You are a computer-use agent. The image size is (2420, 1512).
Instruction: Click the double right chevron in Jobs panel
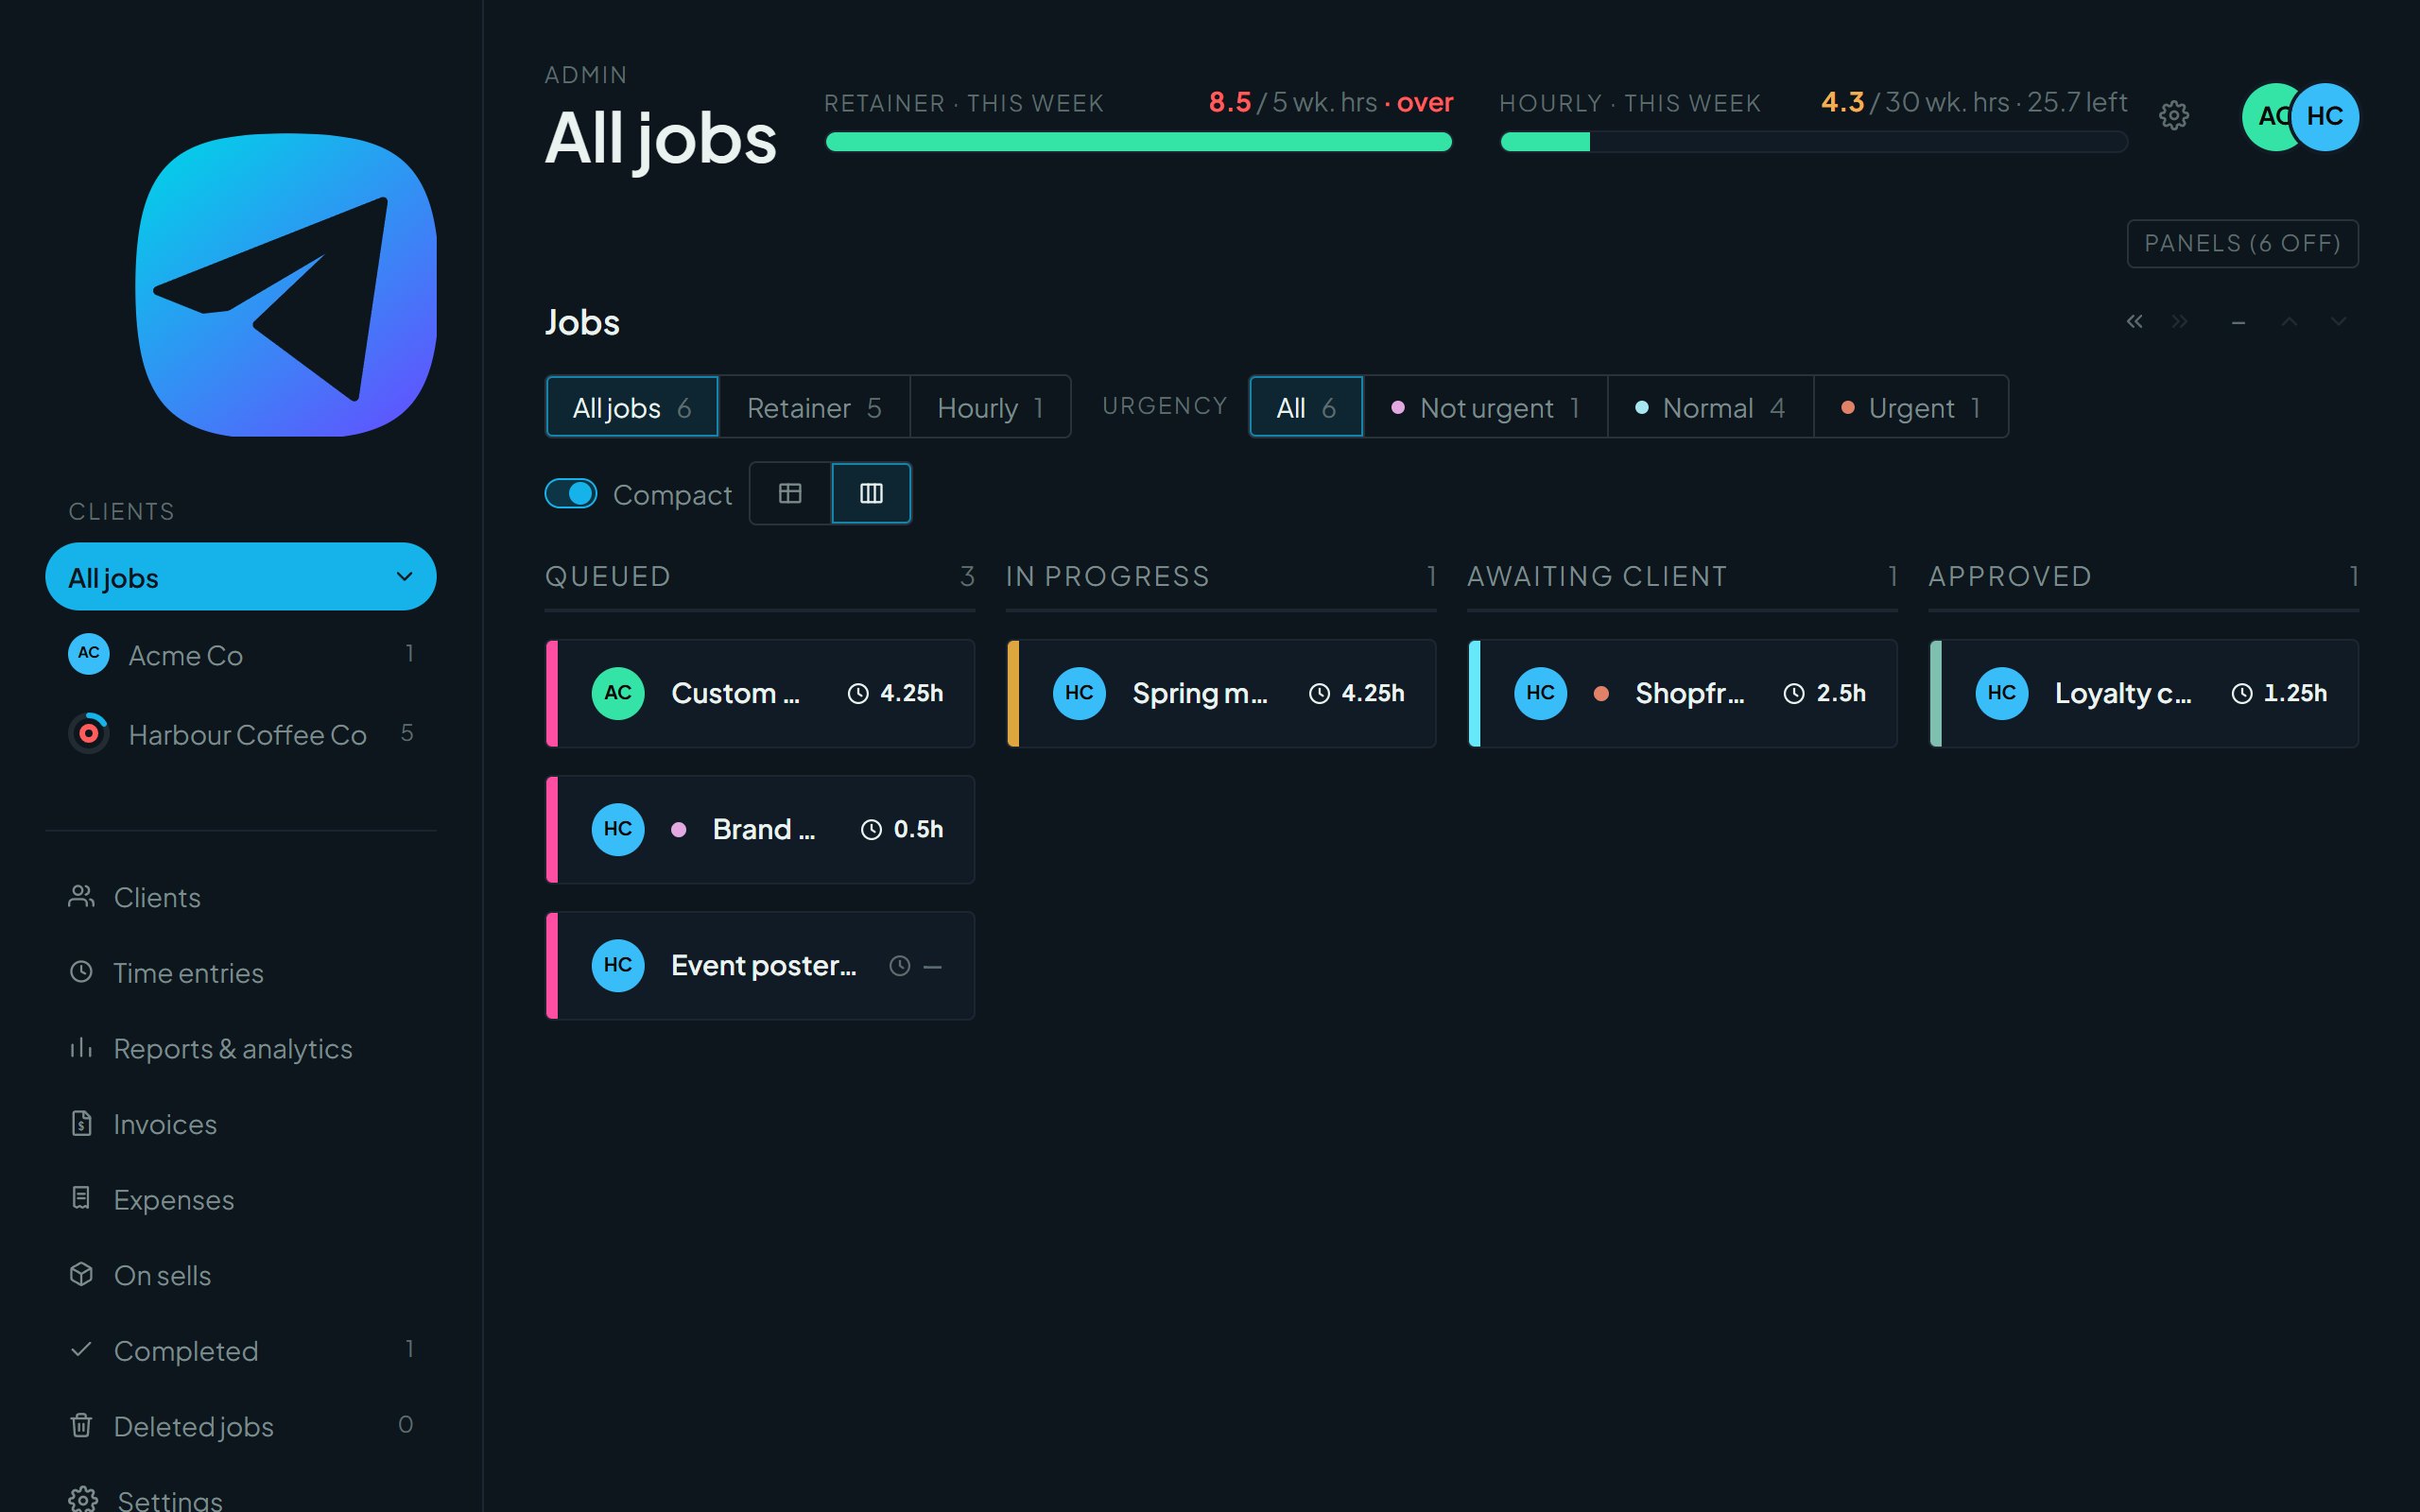(2180, 321)
